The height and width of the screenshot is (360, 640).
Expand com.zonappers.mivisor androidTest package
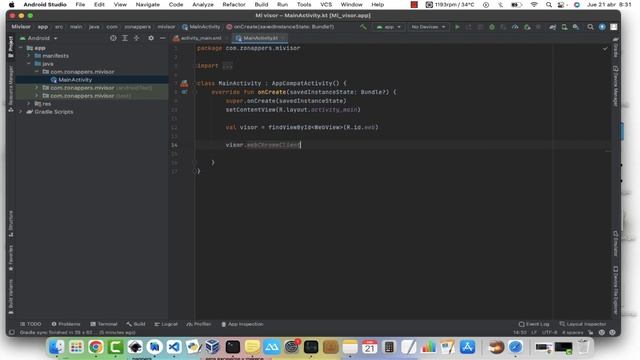tap(37, 88)
